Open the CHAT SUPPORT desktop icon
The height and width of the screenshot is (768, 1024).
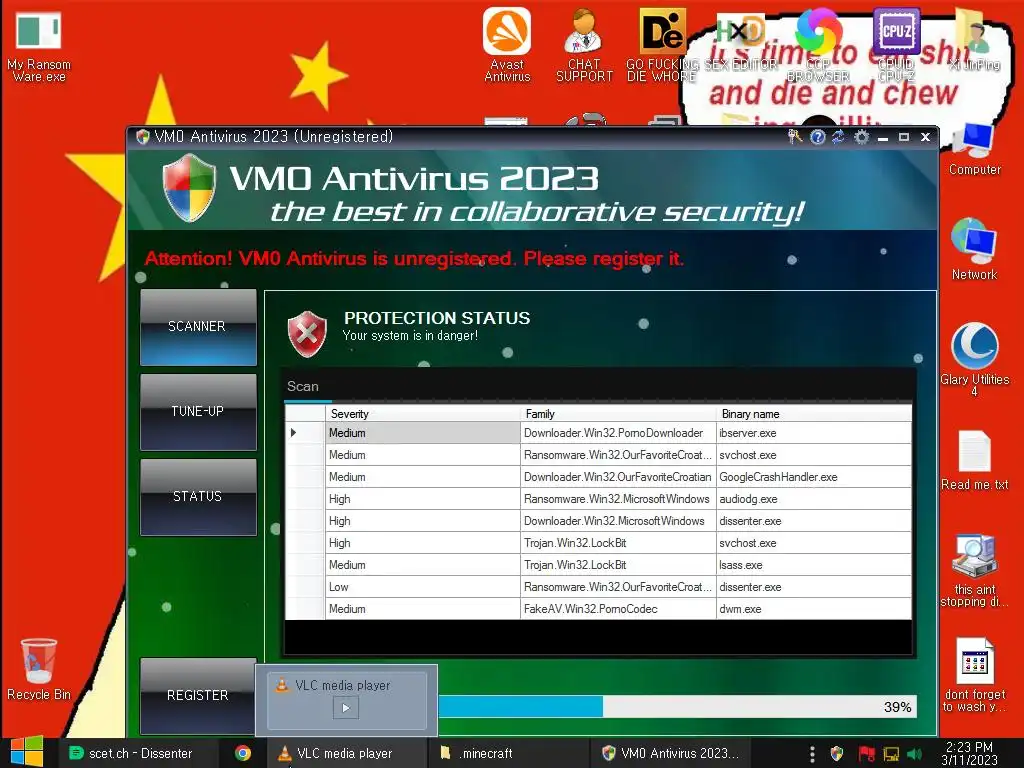pyautogui.click(x=584, y=45)
